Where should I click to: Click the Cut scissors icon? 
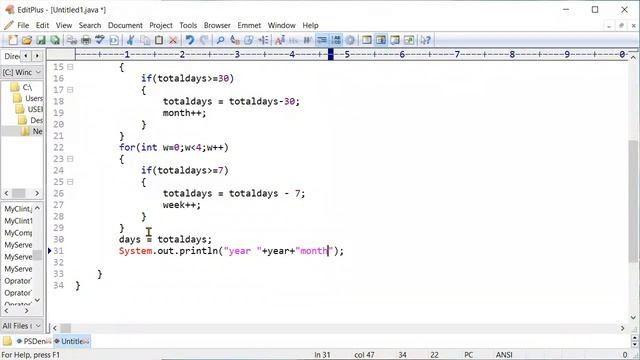click(131, 40)
